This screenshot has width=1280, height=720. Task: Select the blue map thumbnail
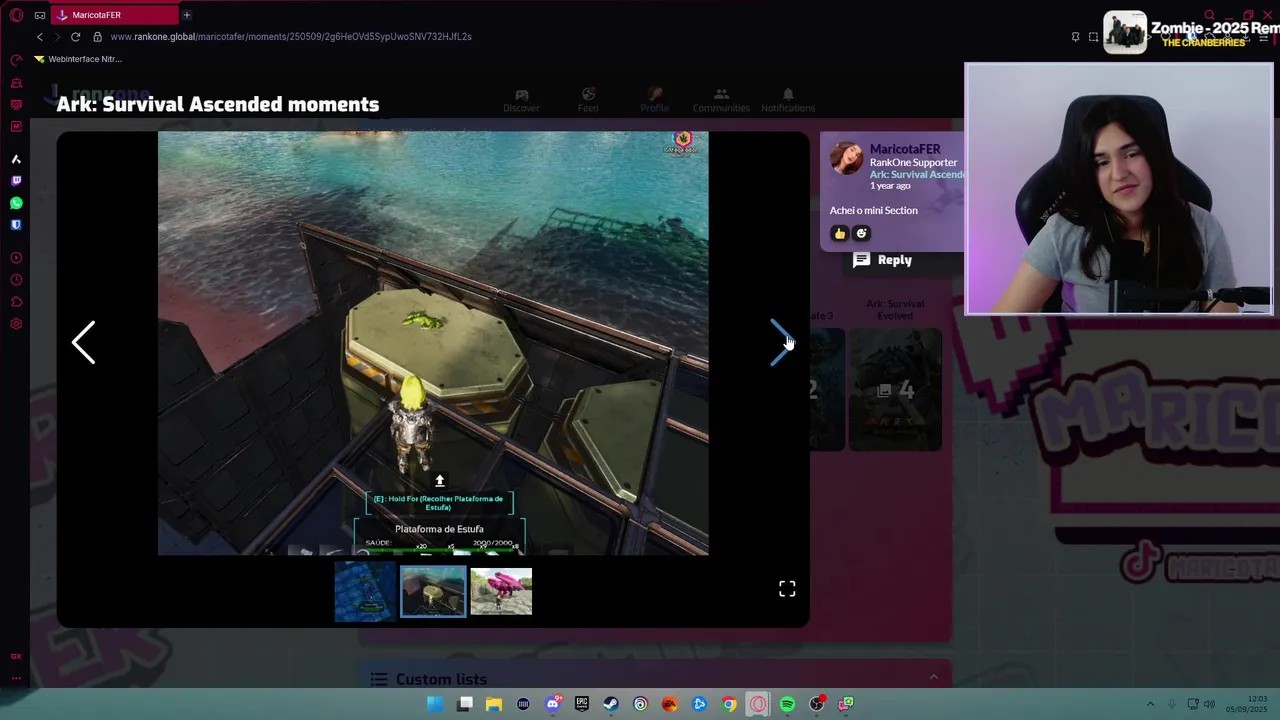(x=365, y=590)
